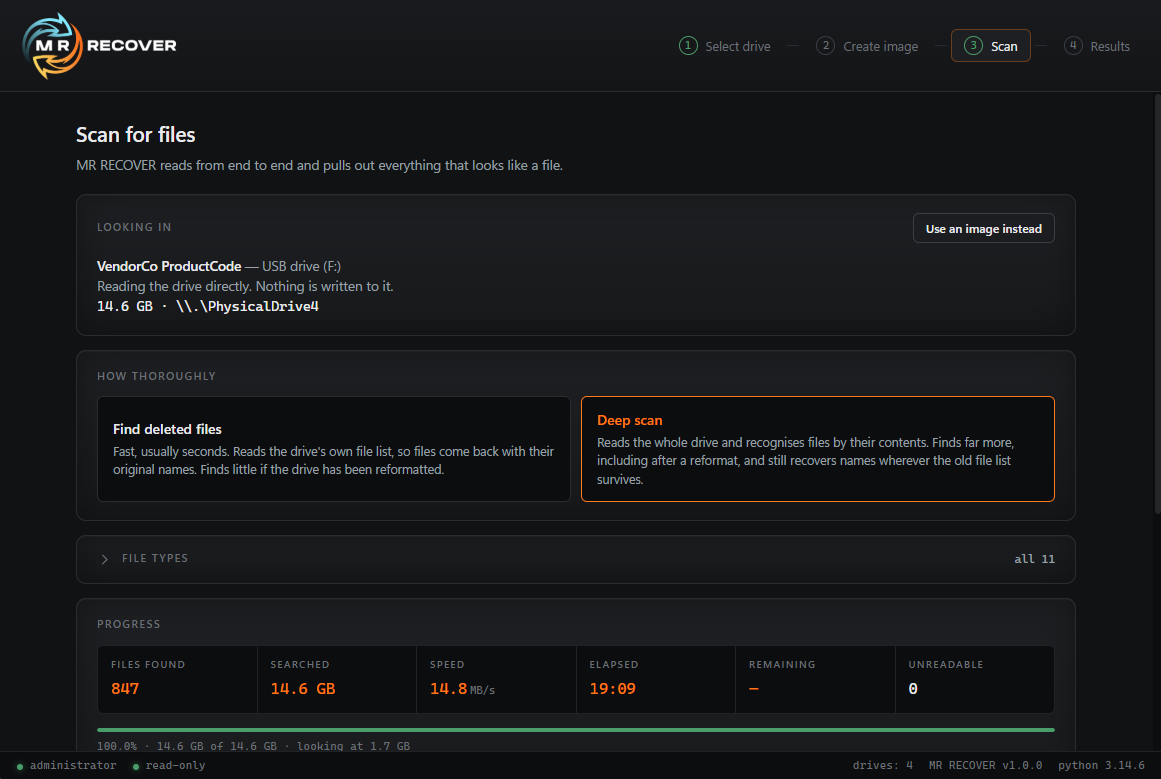This screenshot has height=779, width=1161.
Task: Click the 'administrator' status bar label
Action: point(73,766)
